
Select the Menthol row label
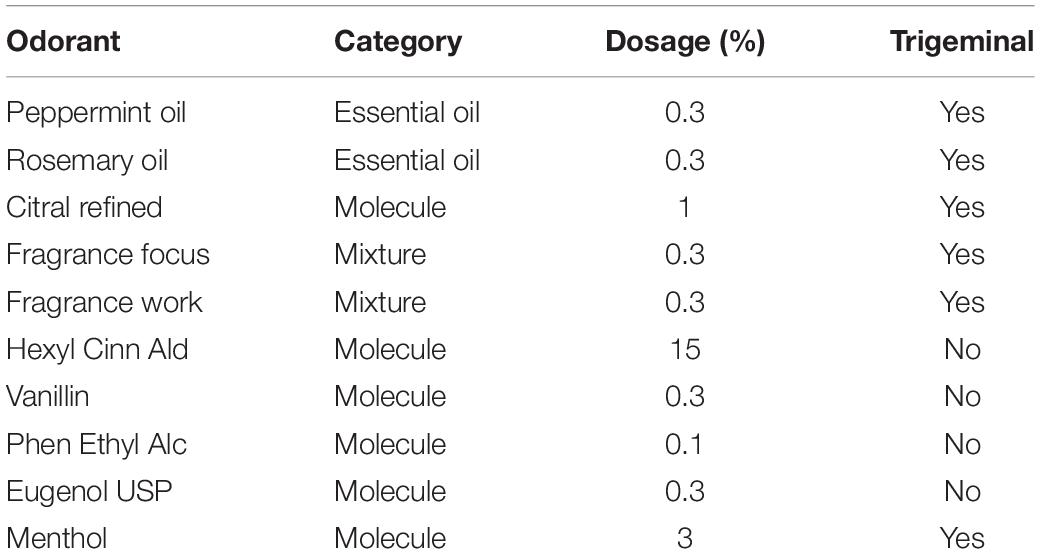coord(56,539)
